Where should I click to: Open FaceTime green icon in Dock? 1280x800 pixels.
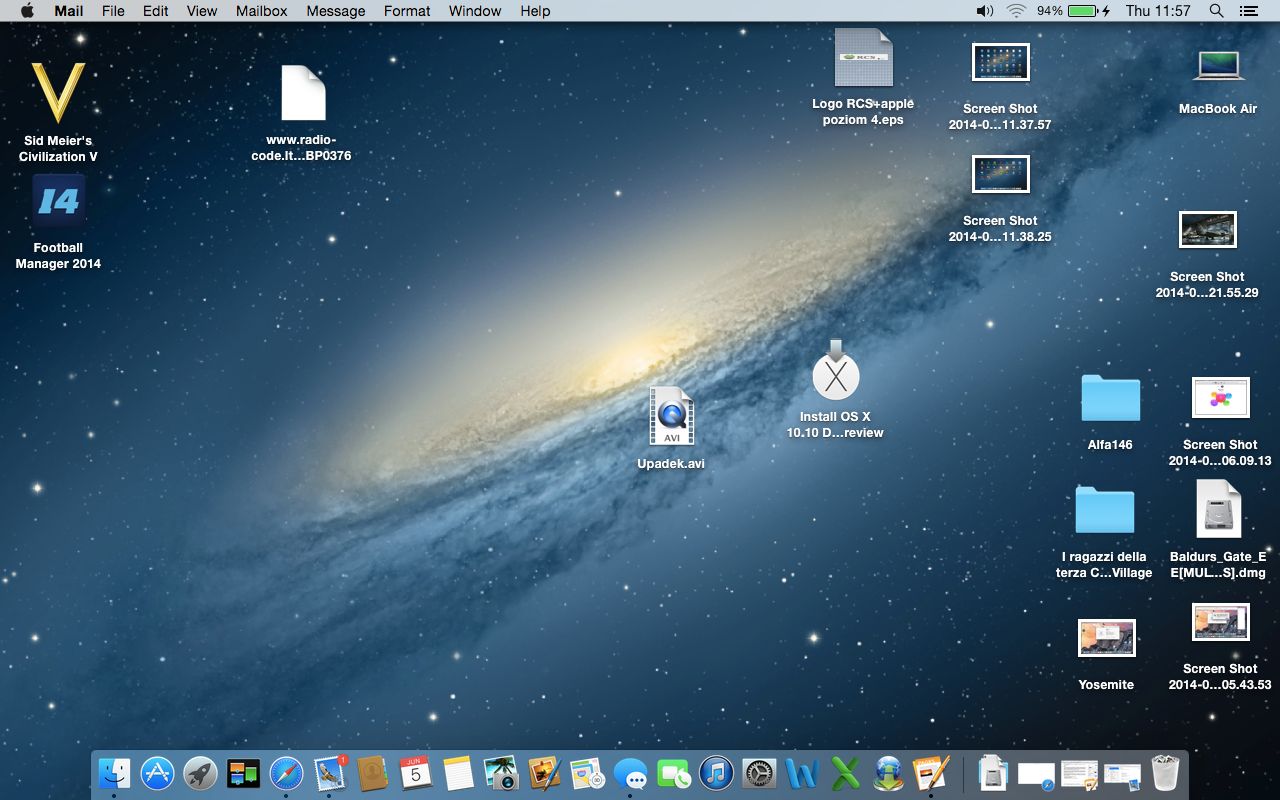pyautogui.click(x=673, y=773)
